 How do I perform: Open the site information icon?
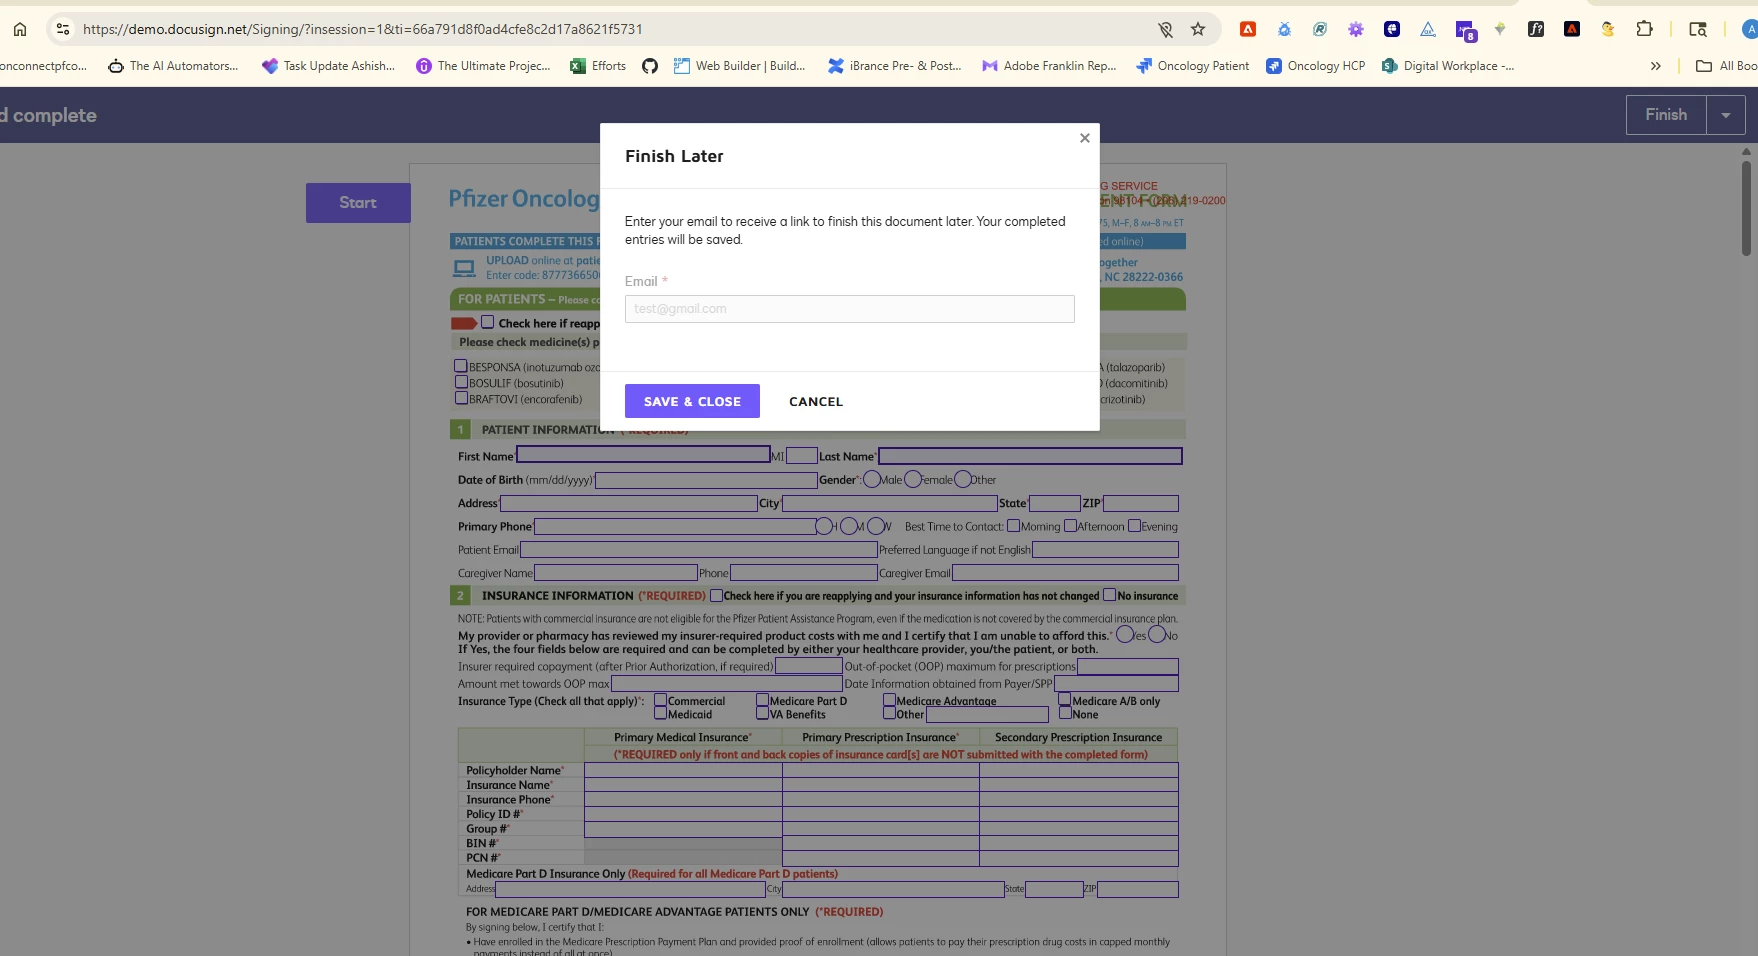tap(63, 29)
